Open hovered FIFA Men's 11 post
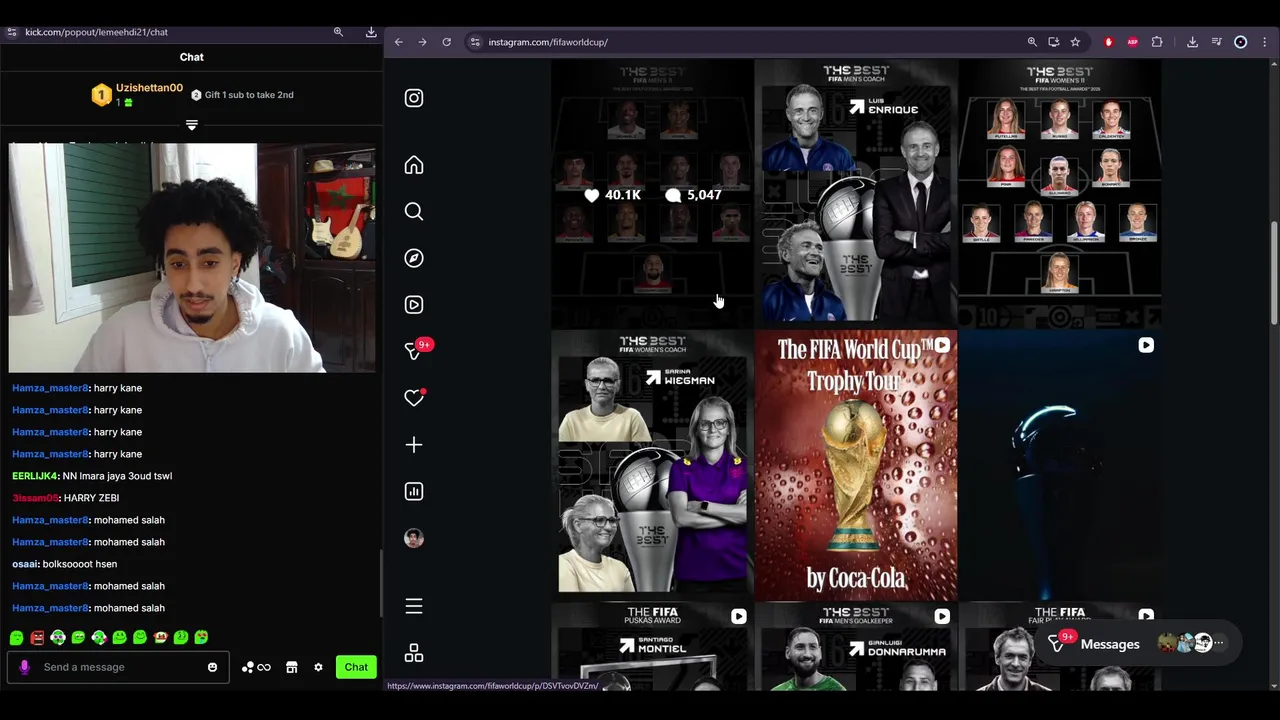1280x720 pixels. (652, 193)
